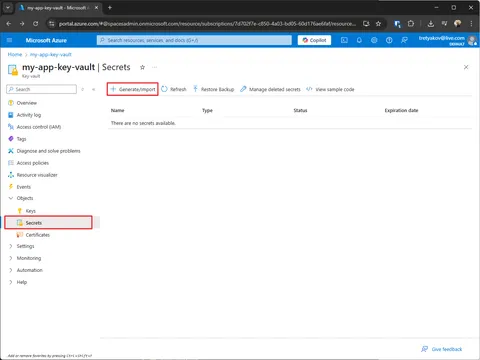Reload the page using the browser button
Viewport: 480px width, 360px height.
35,24
